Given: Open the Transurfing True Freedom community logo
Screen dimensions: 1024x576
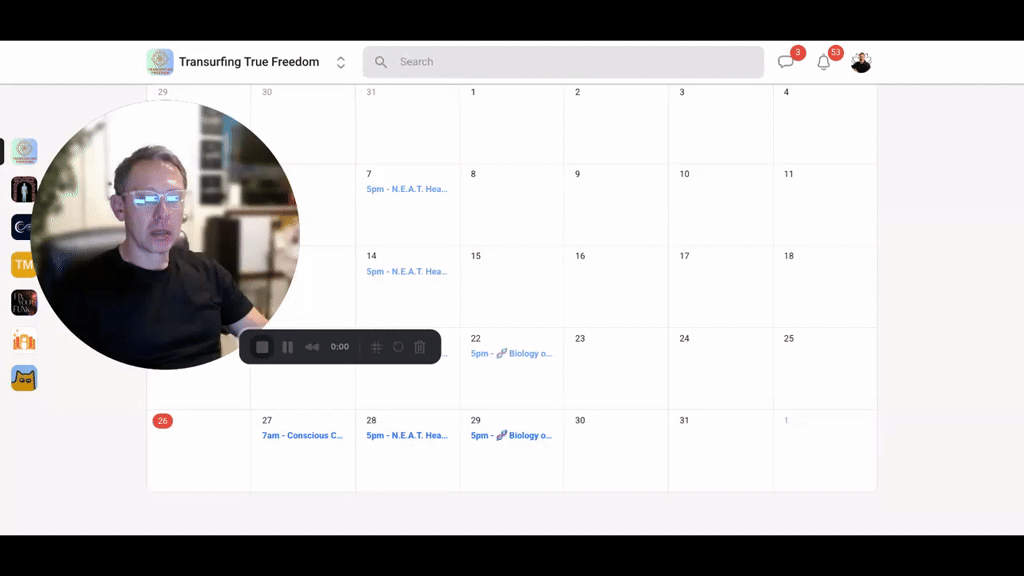Looking at the screenshot, I should click(x=160, y=62).
